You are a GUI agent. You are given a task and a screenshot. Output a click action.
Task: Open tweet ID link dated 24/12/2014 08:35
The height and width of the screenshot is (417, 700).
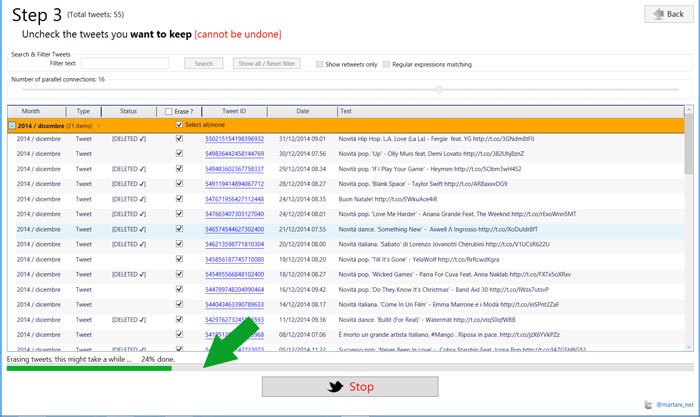[x=234, y=199]
